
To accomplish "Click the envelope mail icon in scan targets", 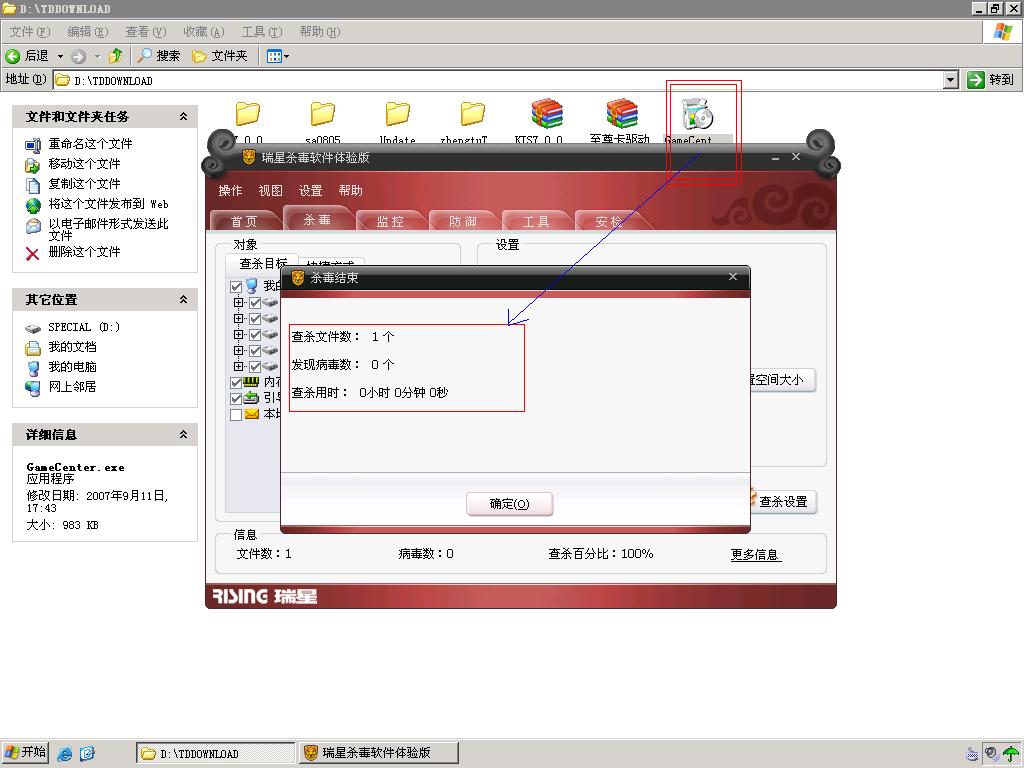I will [251, 414].
